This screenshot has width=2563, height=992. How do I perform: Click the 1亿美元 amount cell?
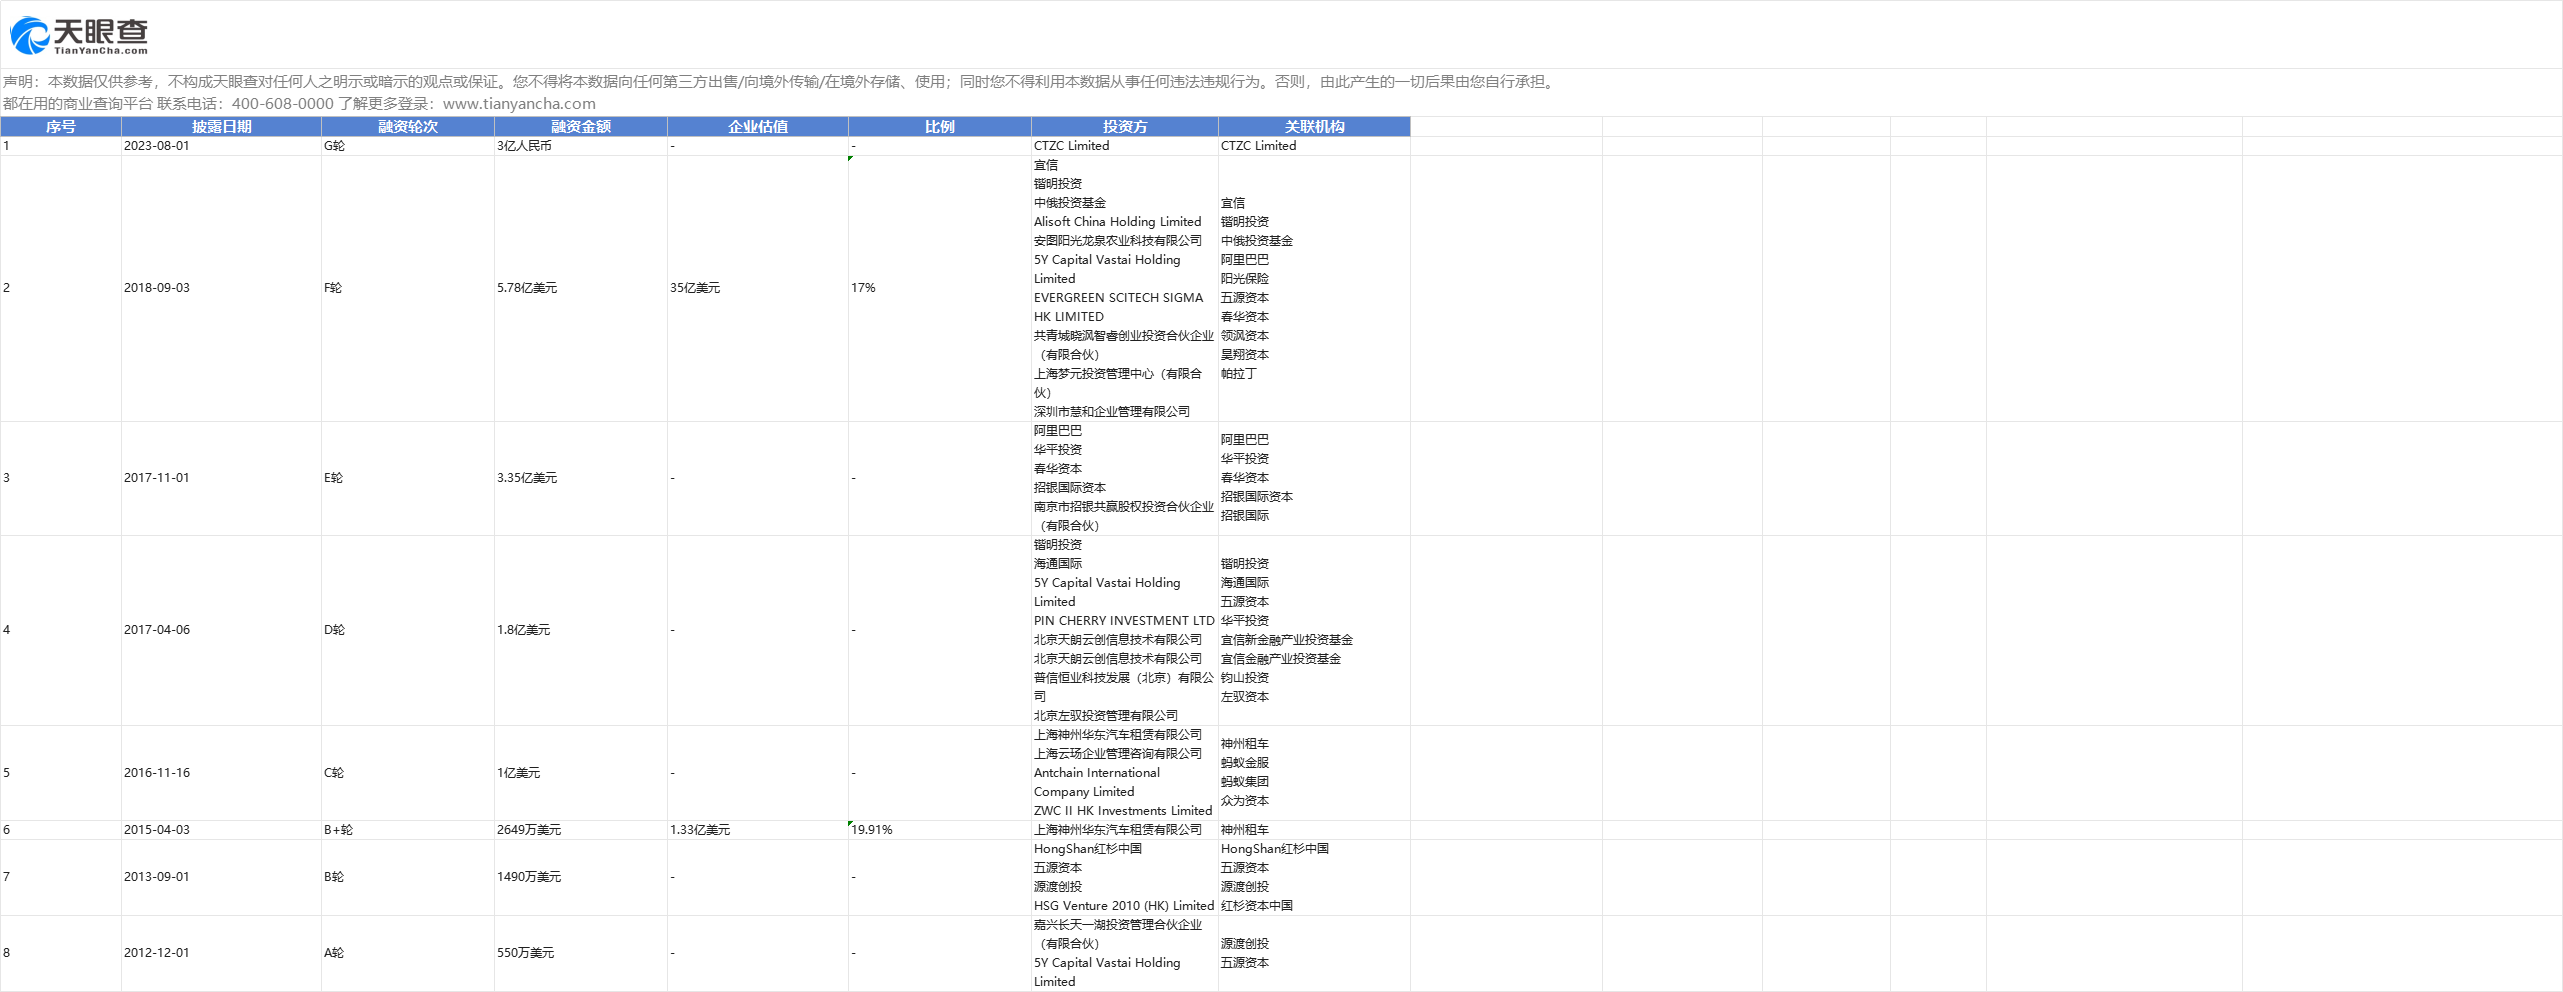point(581,773)
